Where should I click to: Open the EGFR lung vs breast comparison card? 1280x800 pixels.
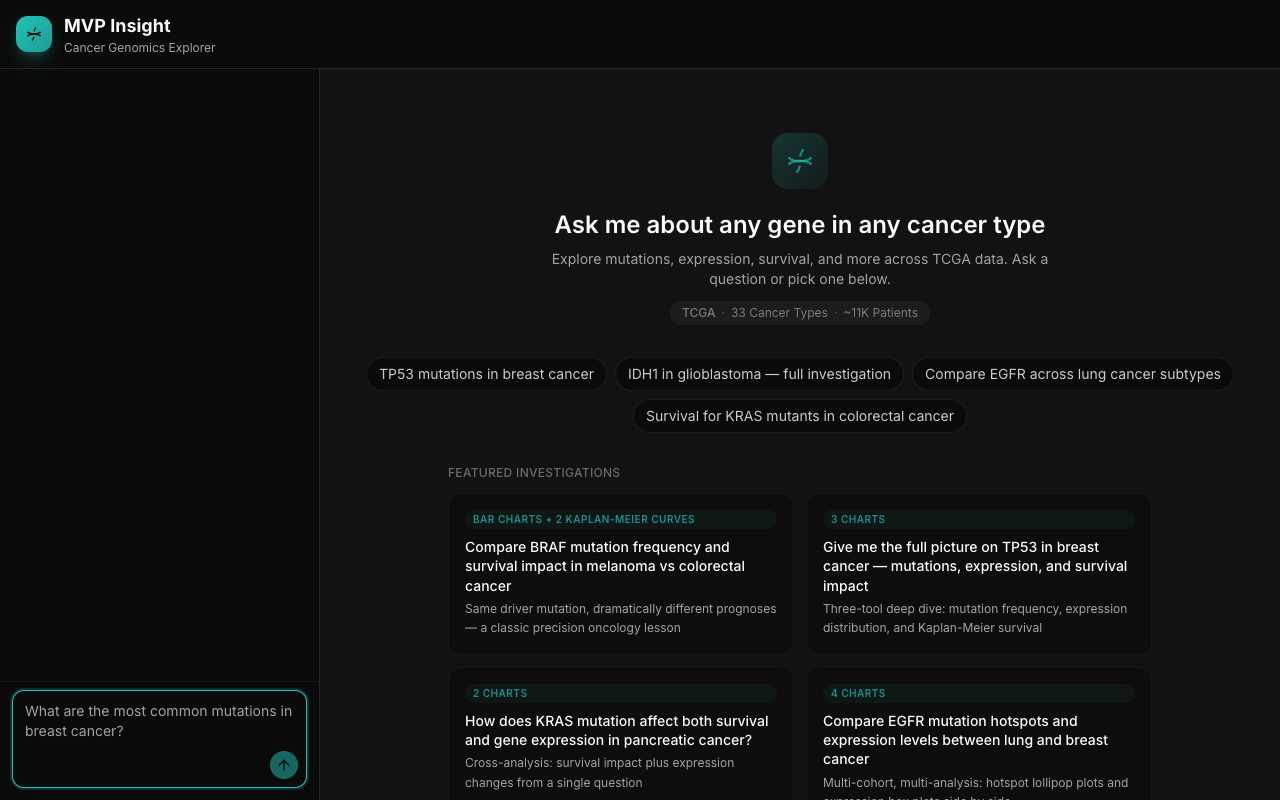pos(978,740)
